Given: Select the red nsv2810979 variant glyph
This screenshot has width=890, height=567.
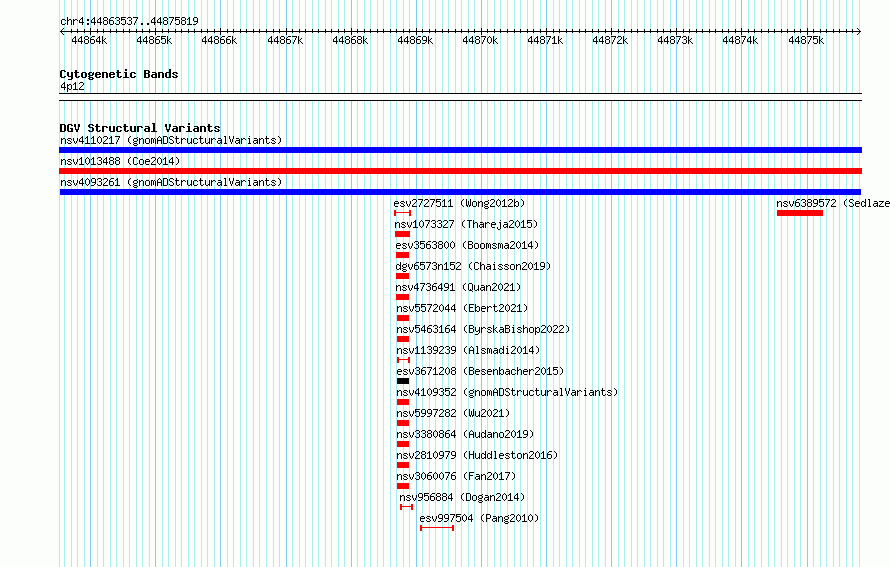Looking at the screenshot, I should (403, 465).
